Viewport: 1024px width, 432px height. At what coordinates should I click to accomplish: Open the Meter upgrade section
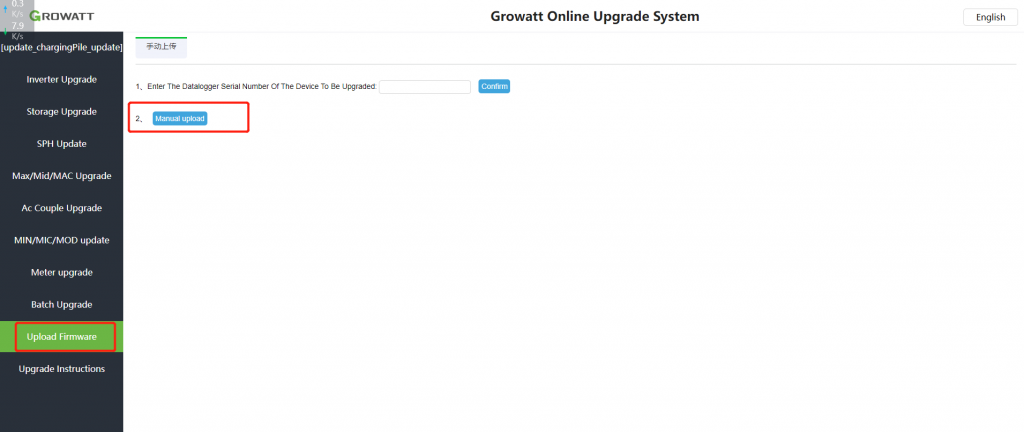61,272
